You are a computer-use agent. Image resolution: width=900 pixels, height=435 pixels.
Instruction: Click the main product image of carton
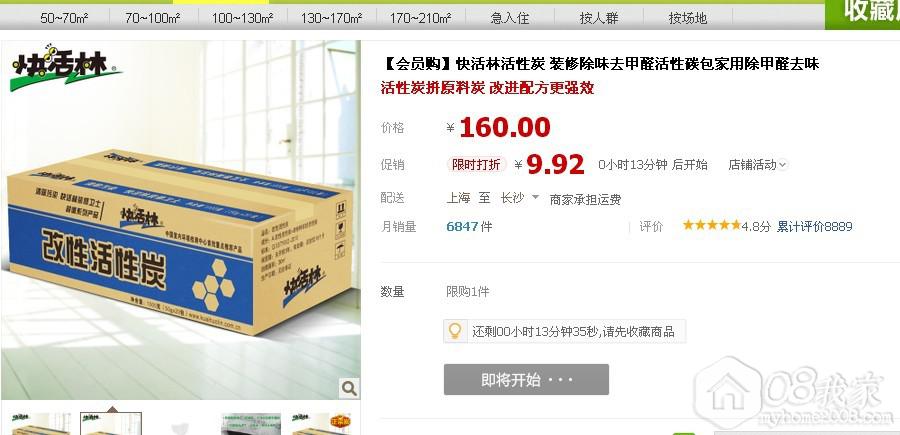(180, 220)
